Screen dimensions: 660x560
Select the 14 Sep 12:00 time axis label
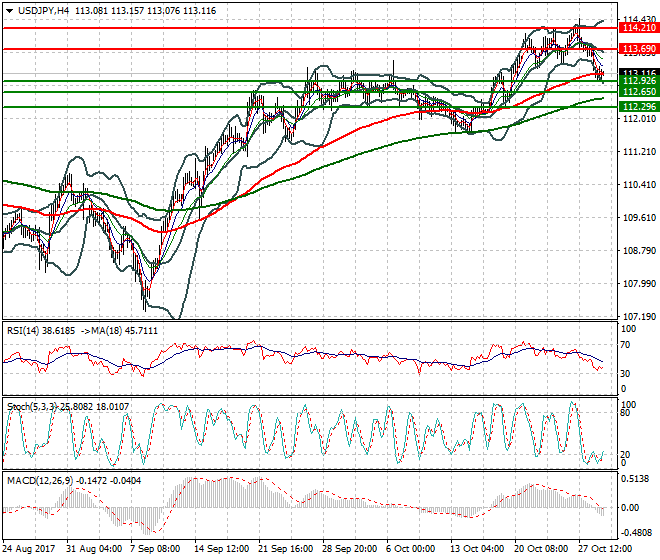pos(221,549)
